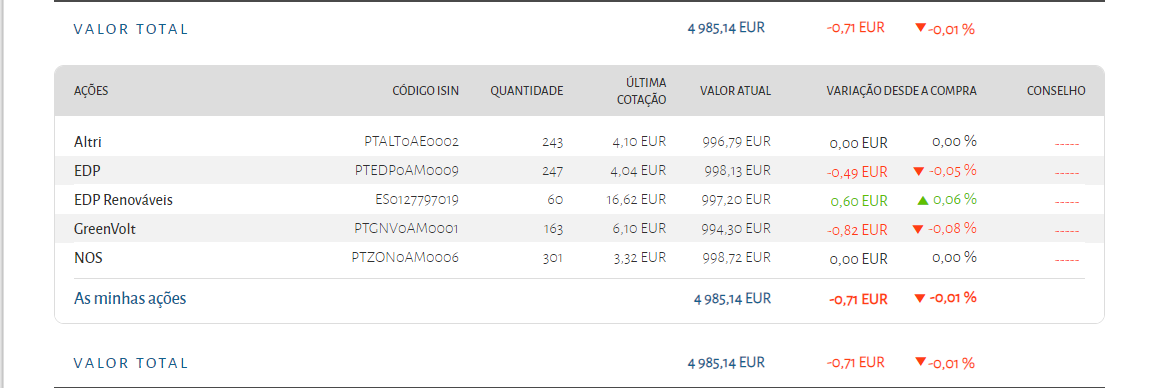Click the down arrow in As minhas ações row
Viewport: 1155px width, 388px height.
919,299
